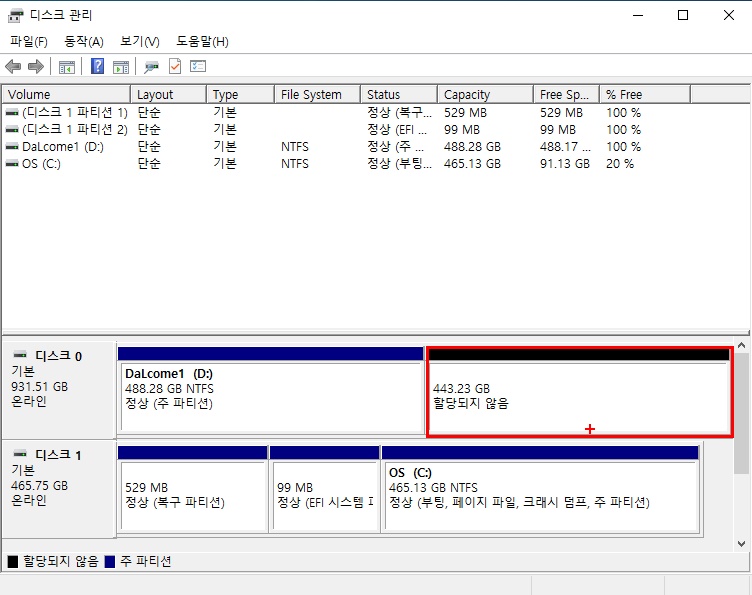This screenshot has height=595, width=752.
Task: Click drive icon beside DaLcome1 (D:) row
Action: [12, 147]
